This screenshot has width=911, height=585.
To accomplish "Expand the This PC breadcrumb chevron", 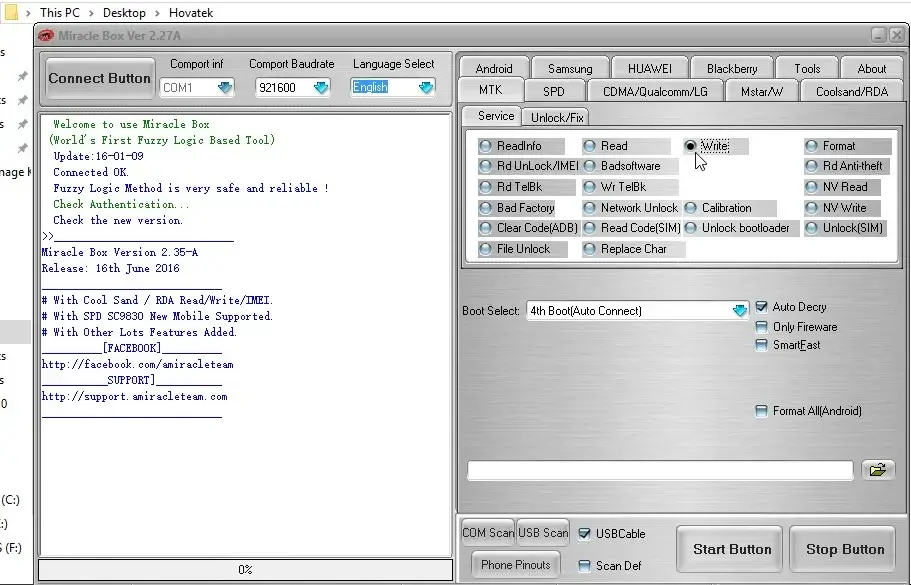I will 92,13.
